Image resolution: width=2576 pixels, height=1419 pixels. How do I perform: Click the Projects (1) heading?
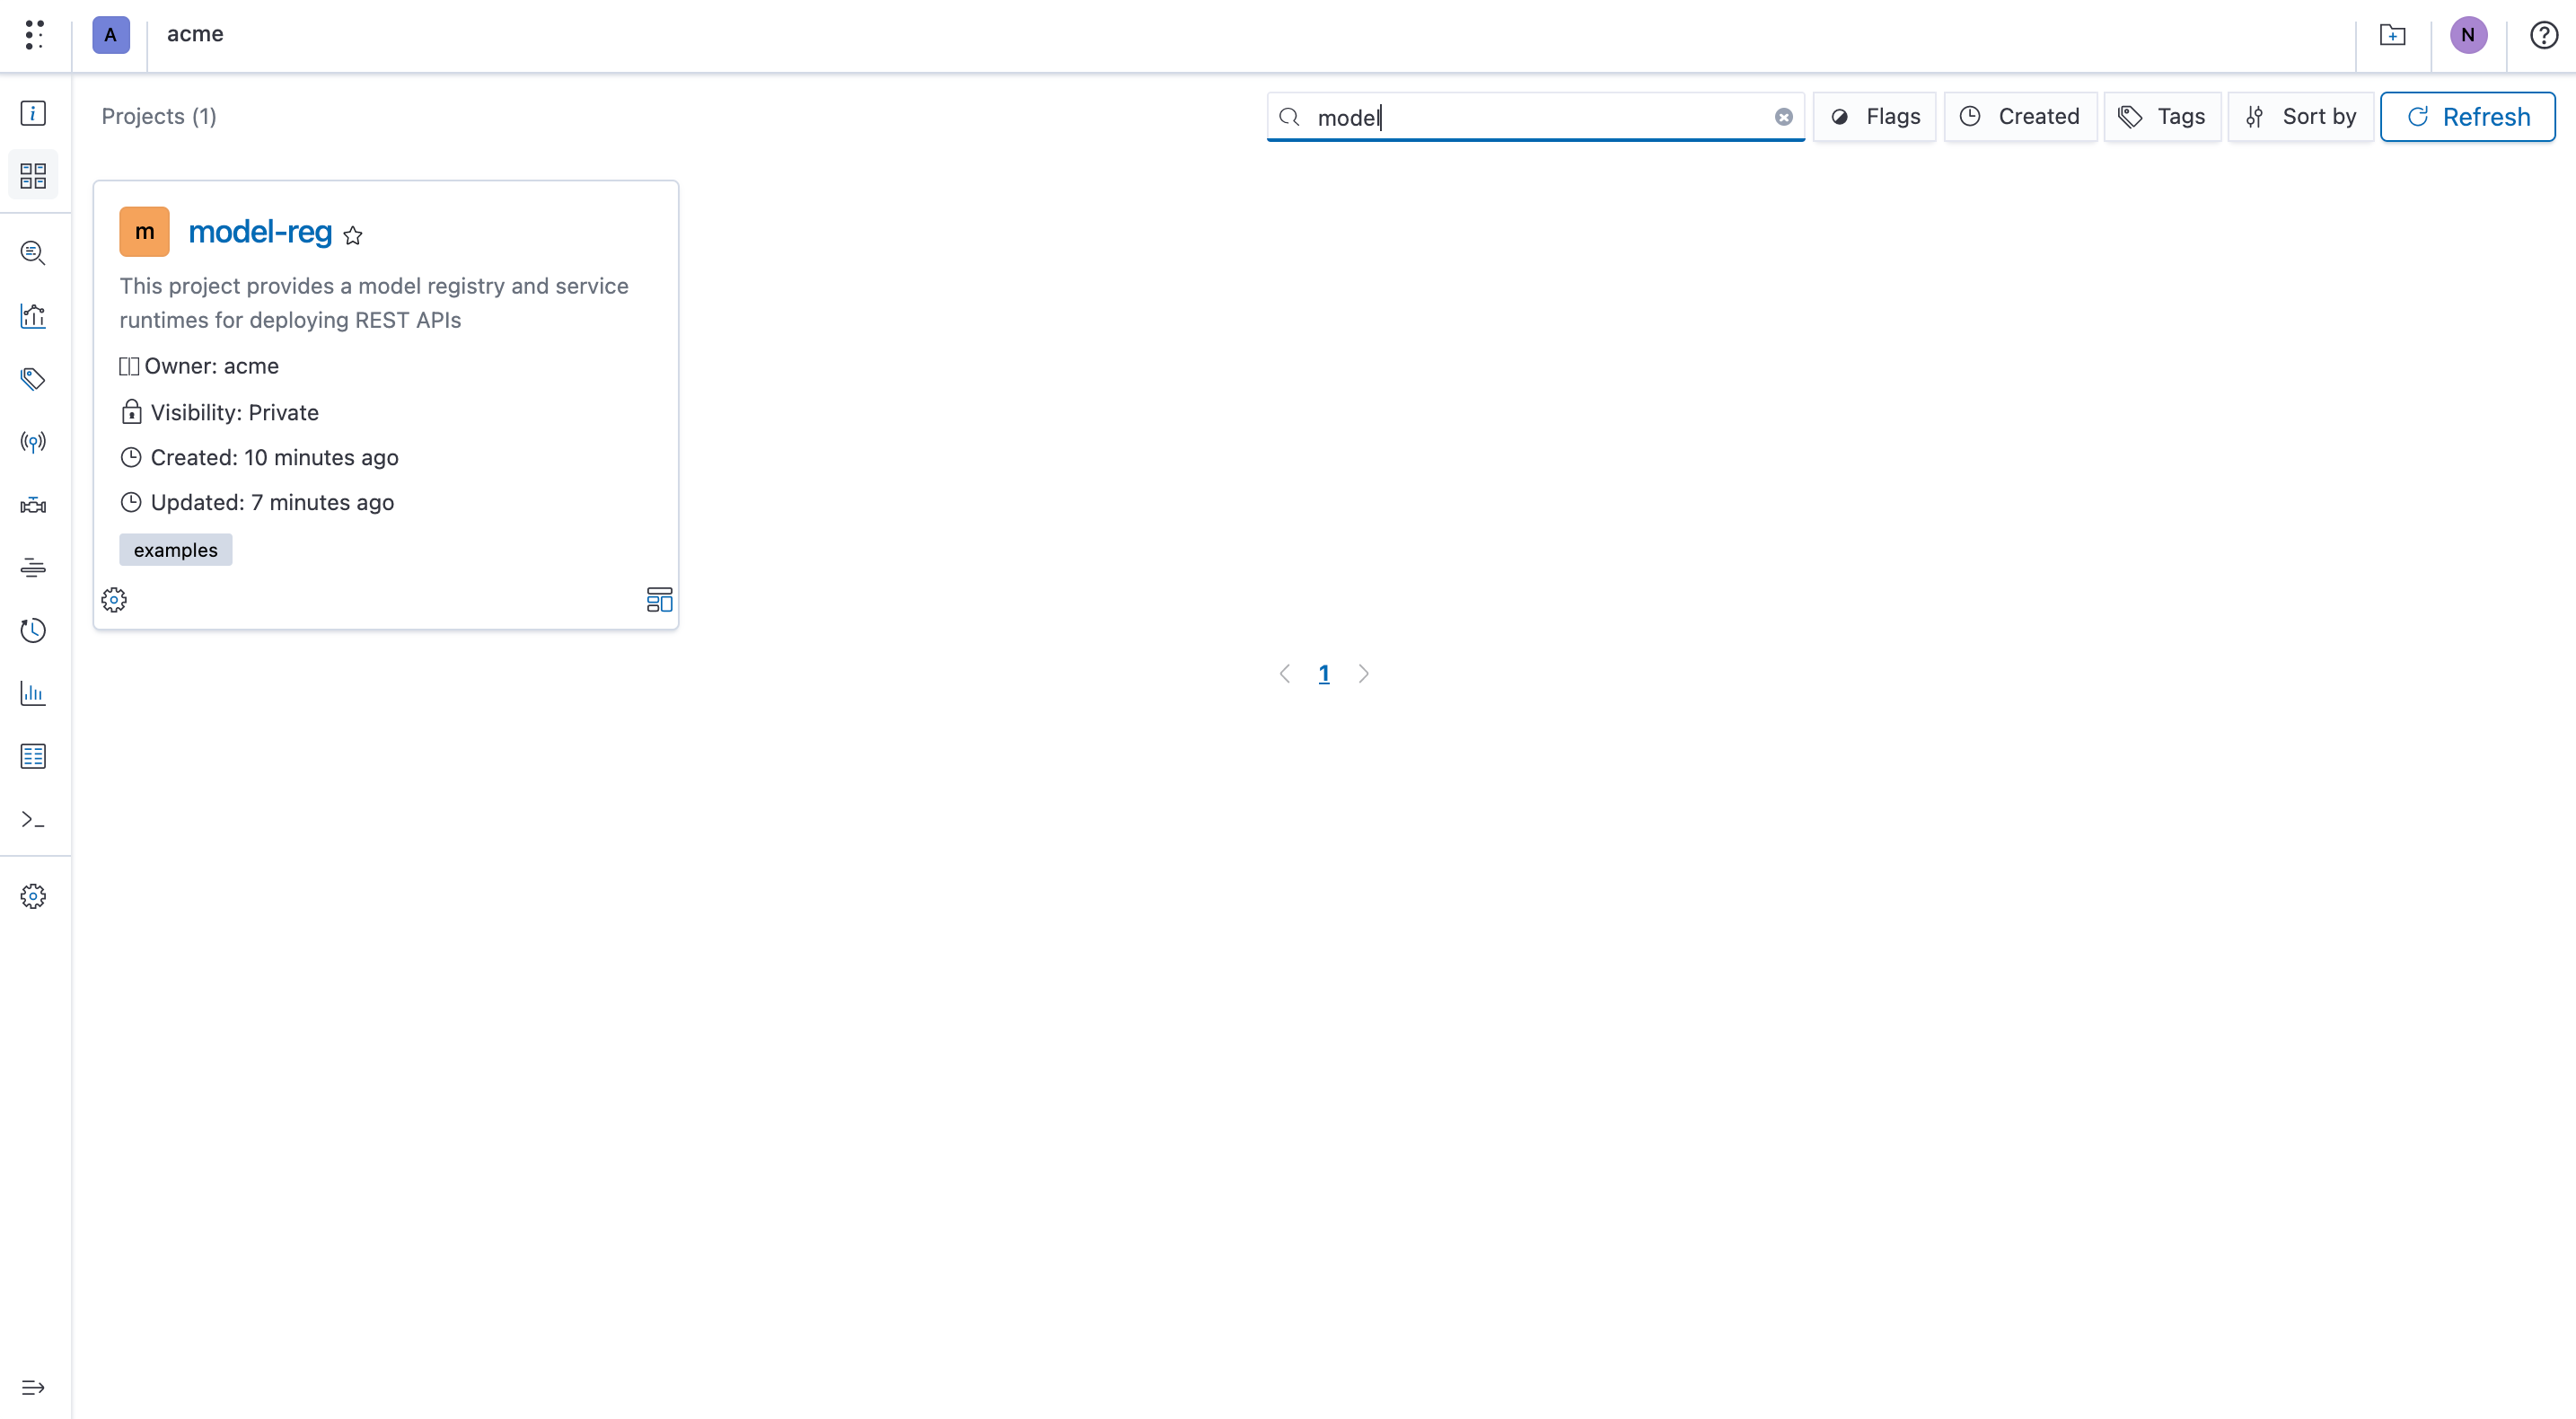point(159,117)
